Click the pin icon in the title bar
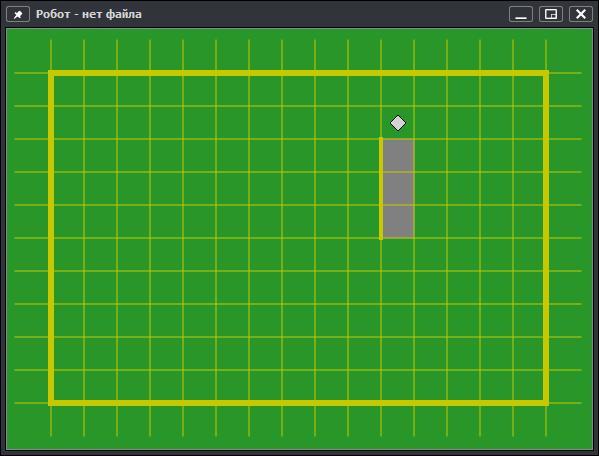This screenshot has width=599, height=456. pyautogui.click(x=18, y=15)
